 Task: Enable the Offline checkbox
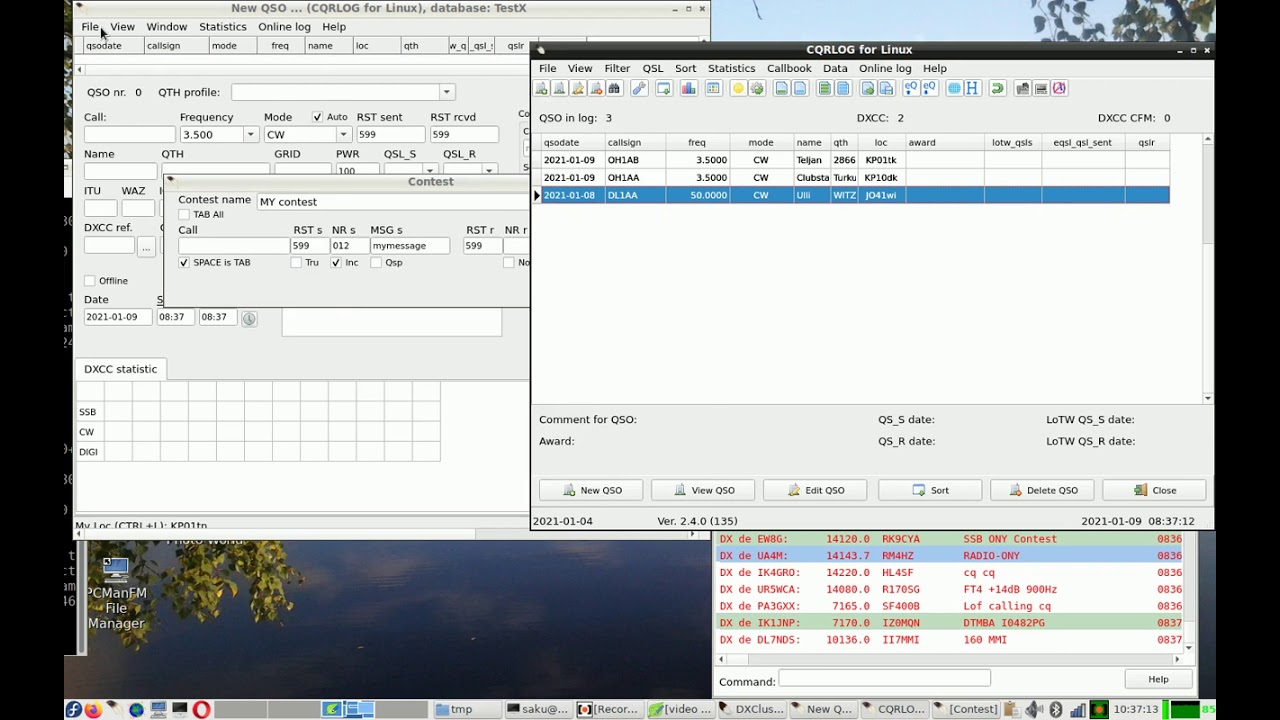[90, 281]
